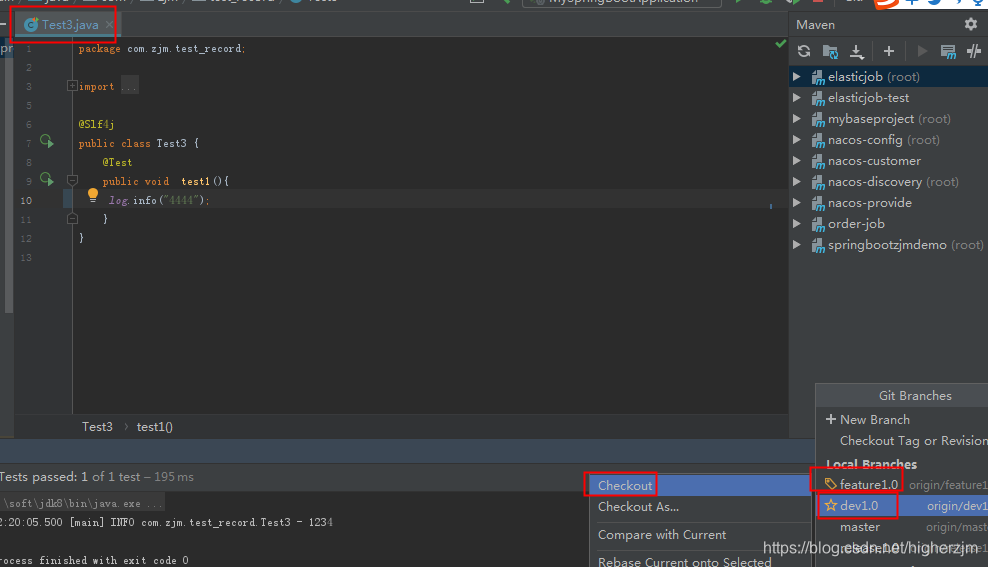Choose Rebase Current onto Selected
Viewport: 988px width, 567px height.
(700, 561)
